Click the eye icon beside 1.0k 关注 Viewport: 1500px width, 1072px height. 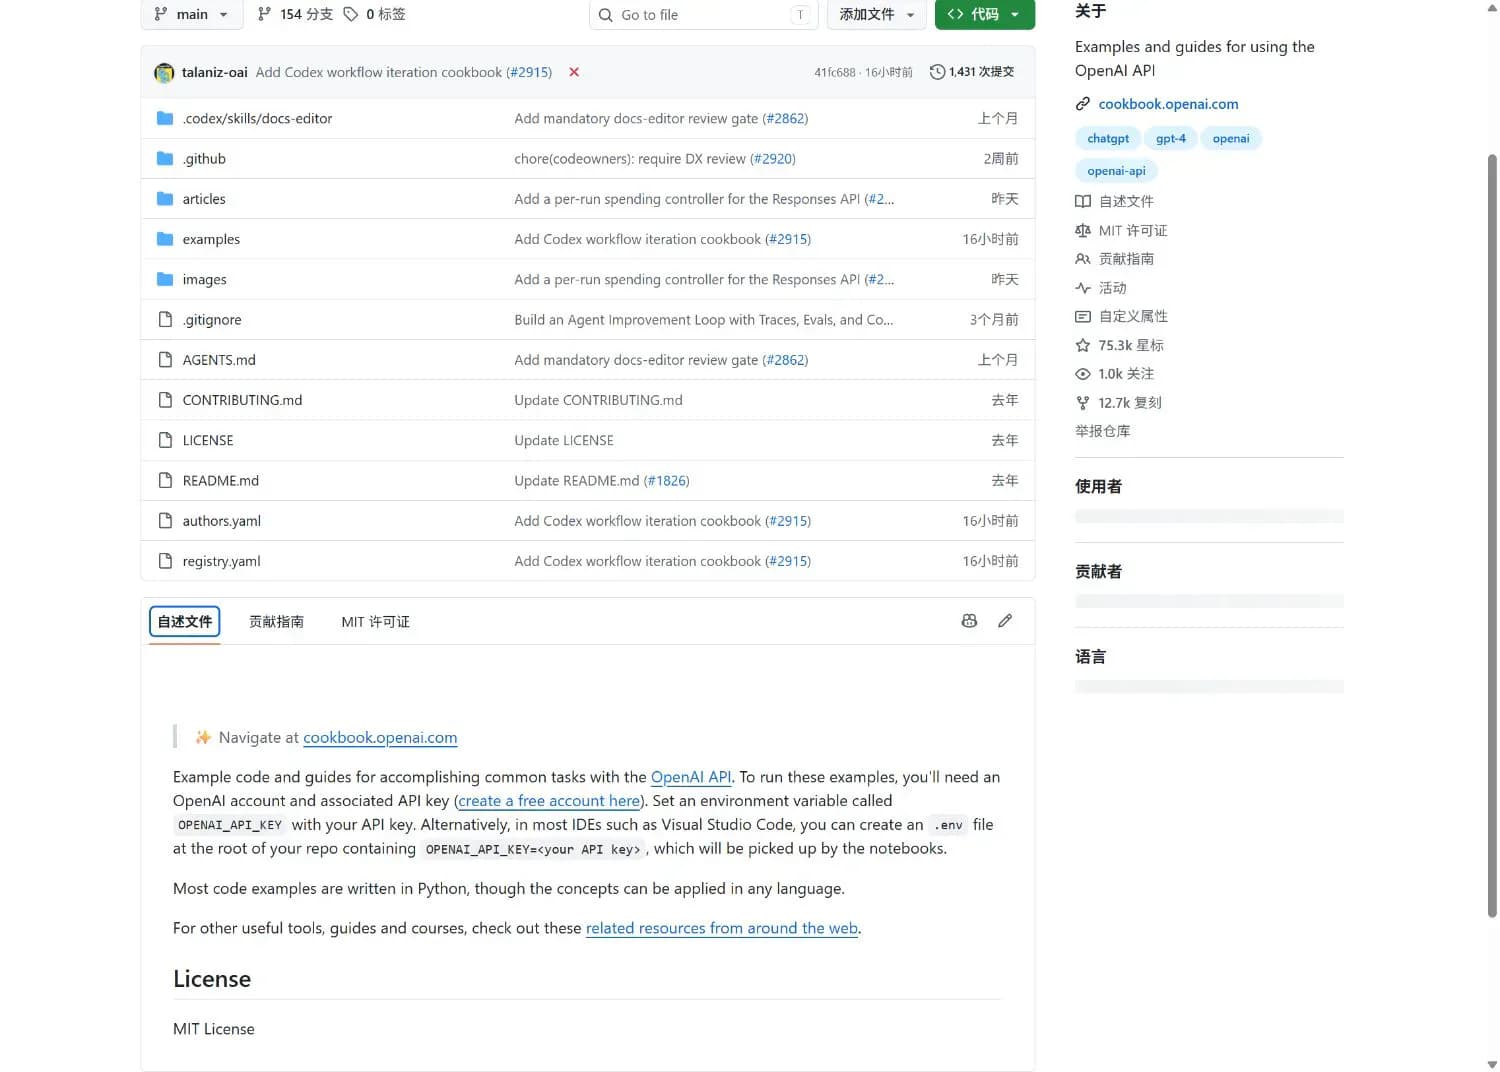(x=1083, y=374)
